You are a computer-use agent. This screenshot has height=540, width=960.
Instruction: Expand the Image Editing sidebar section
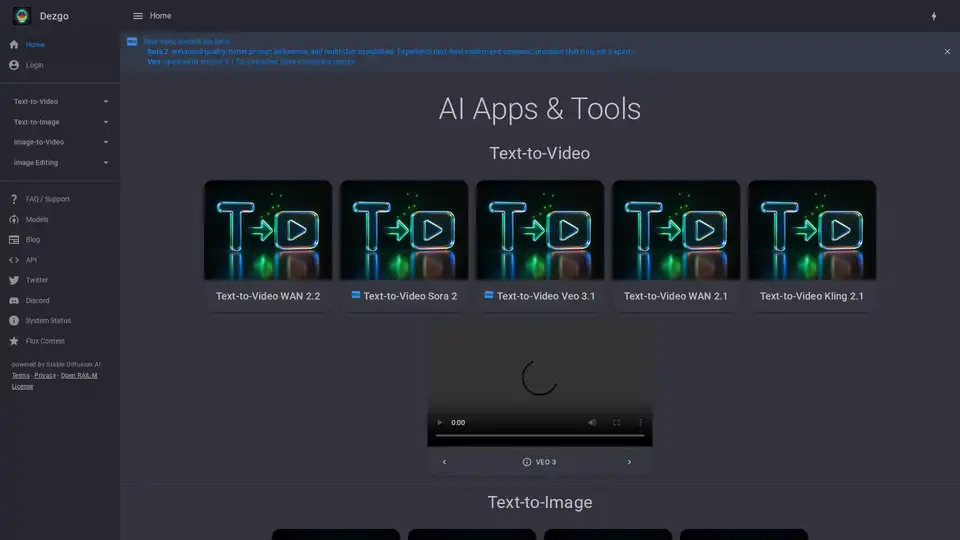click(x=60, y=162)
